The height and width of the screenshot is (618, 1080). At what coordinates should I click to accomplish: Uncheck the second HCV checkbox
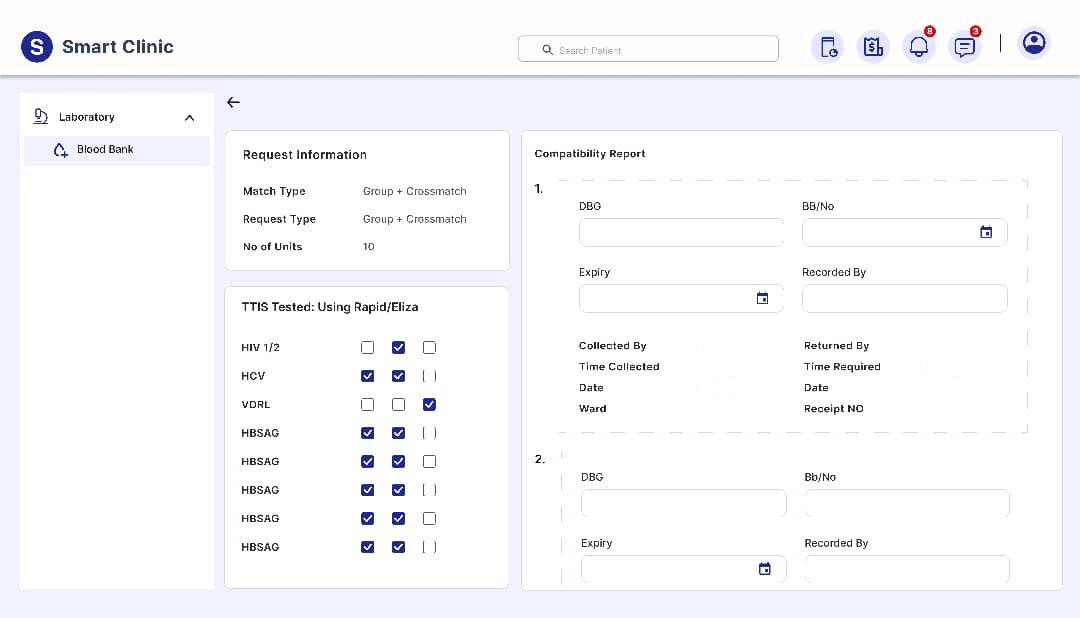pyautogui.click(x=398, y=375)
